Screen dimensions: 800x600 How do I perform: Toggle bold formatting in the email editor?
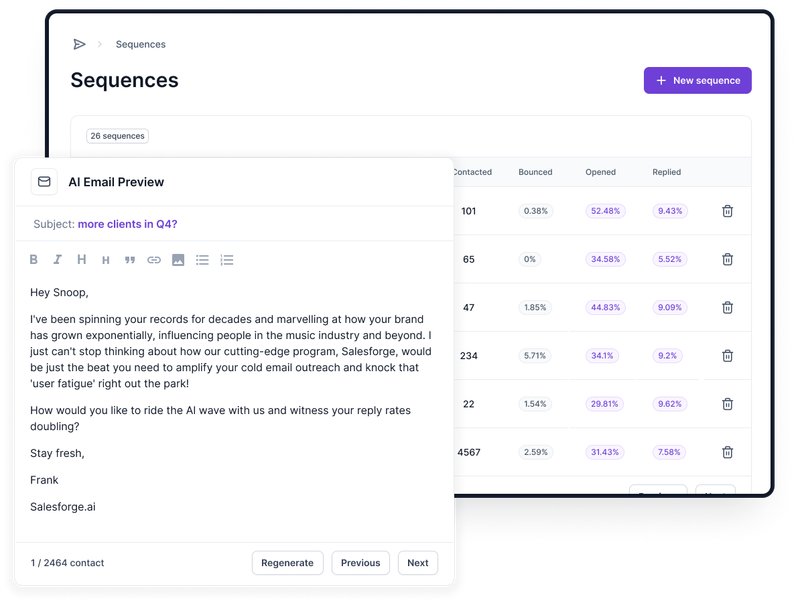(x=36, y=260)
